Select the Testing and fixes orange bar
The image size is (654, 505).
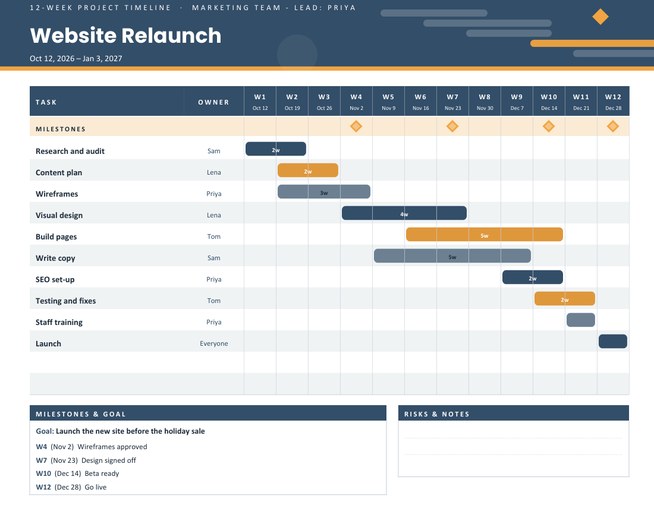click(565, 299)
